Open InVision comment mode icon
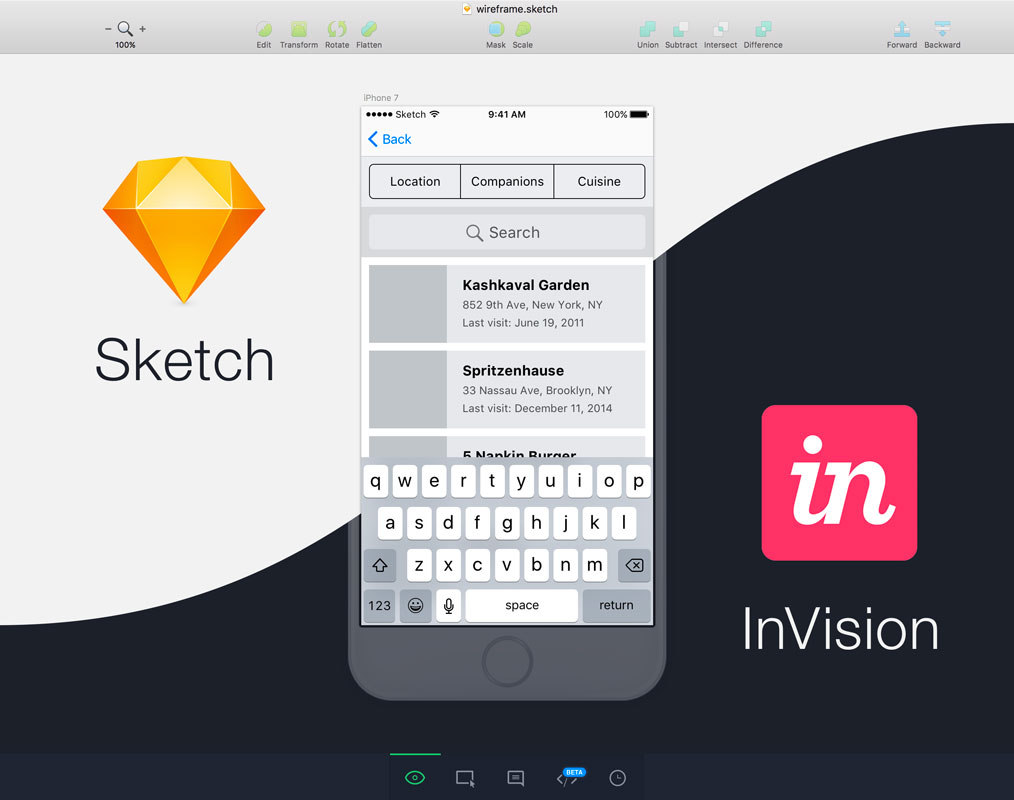The image size is (1014, 800). pos(516,778)
